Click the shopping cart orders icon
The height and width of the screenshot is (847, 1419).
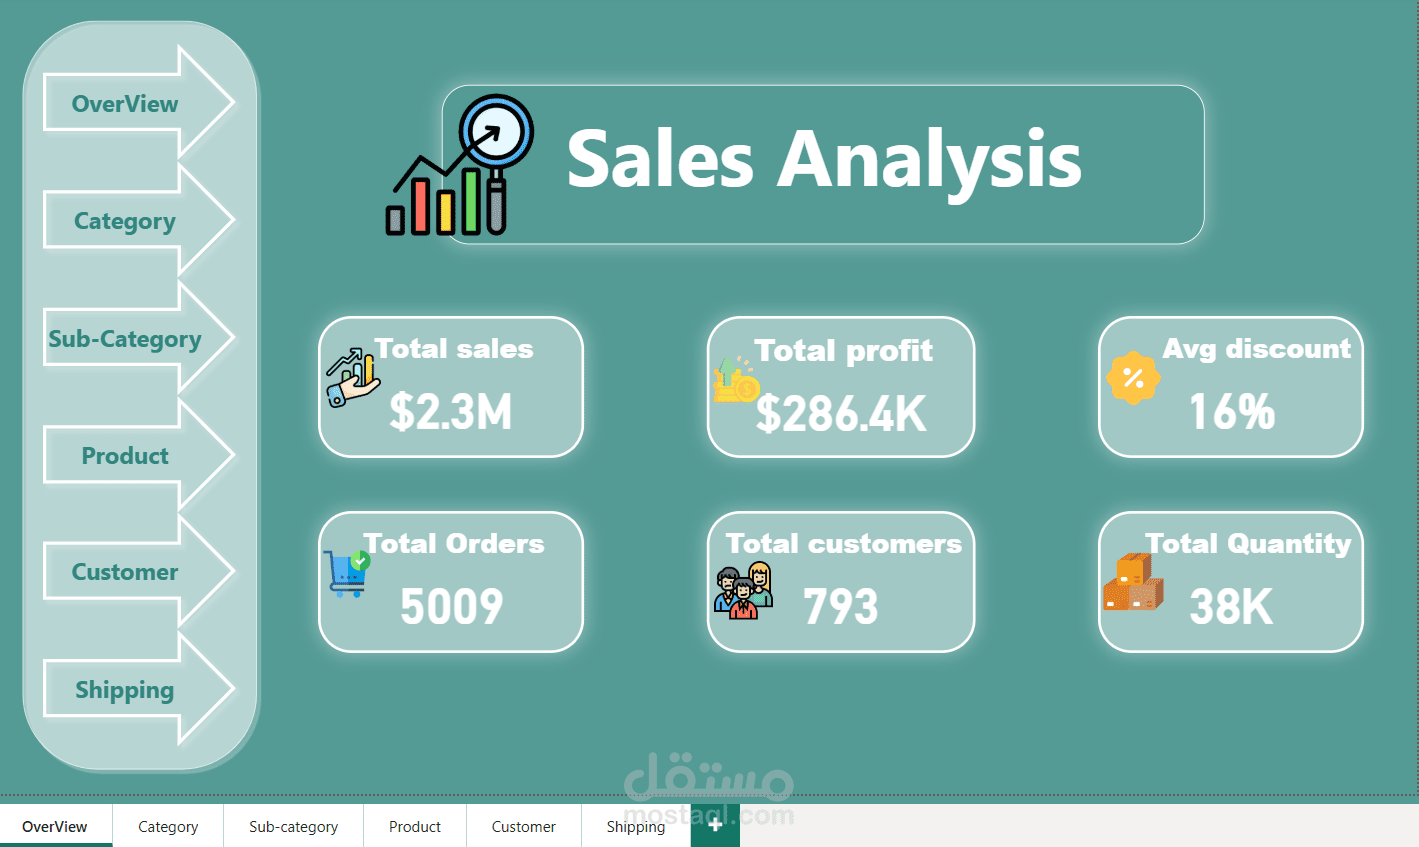(347, 573)
